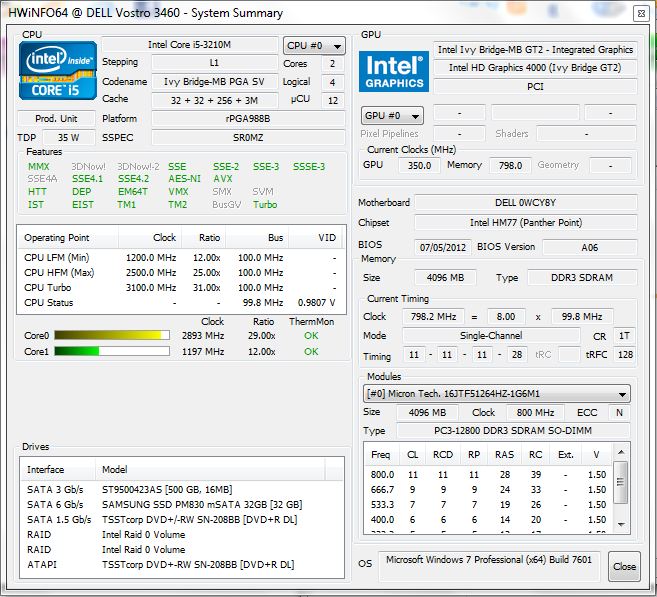Click the CPU Turbo row
This screenshot has width=657, height=597.
pos(181,288)
